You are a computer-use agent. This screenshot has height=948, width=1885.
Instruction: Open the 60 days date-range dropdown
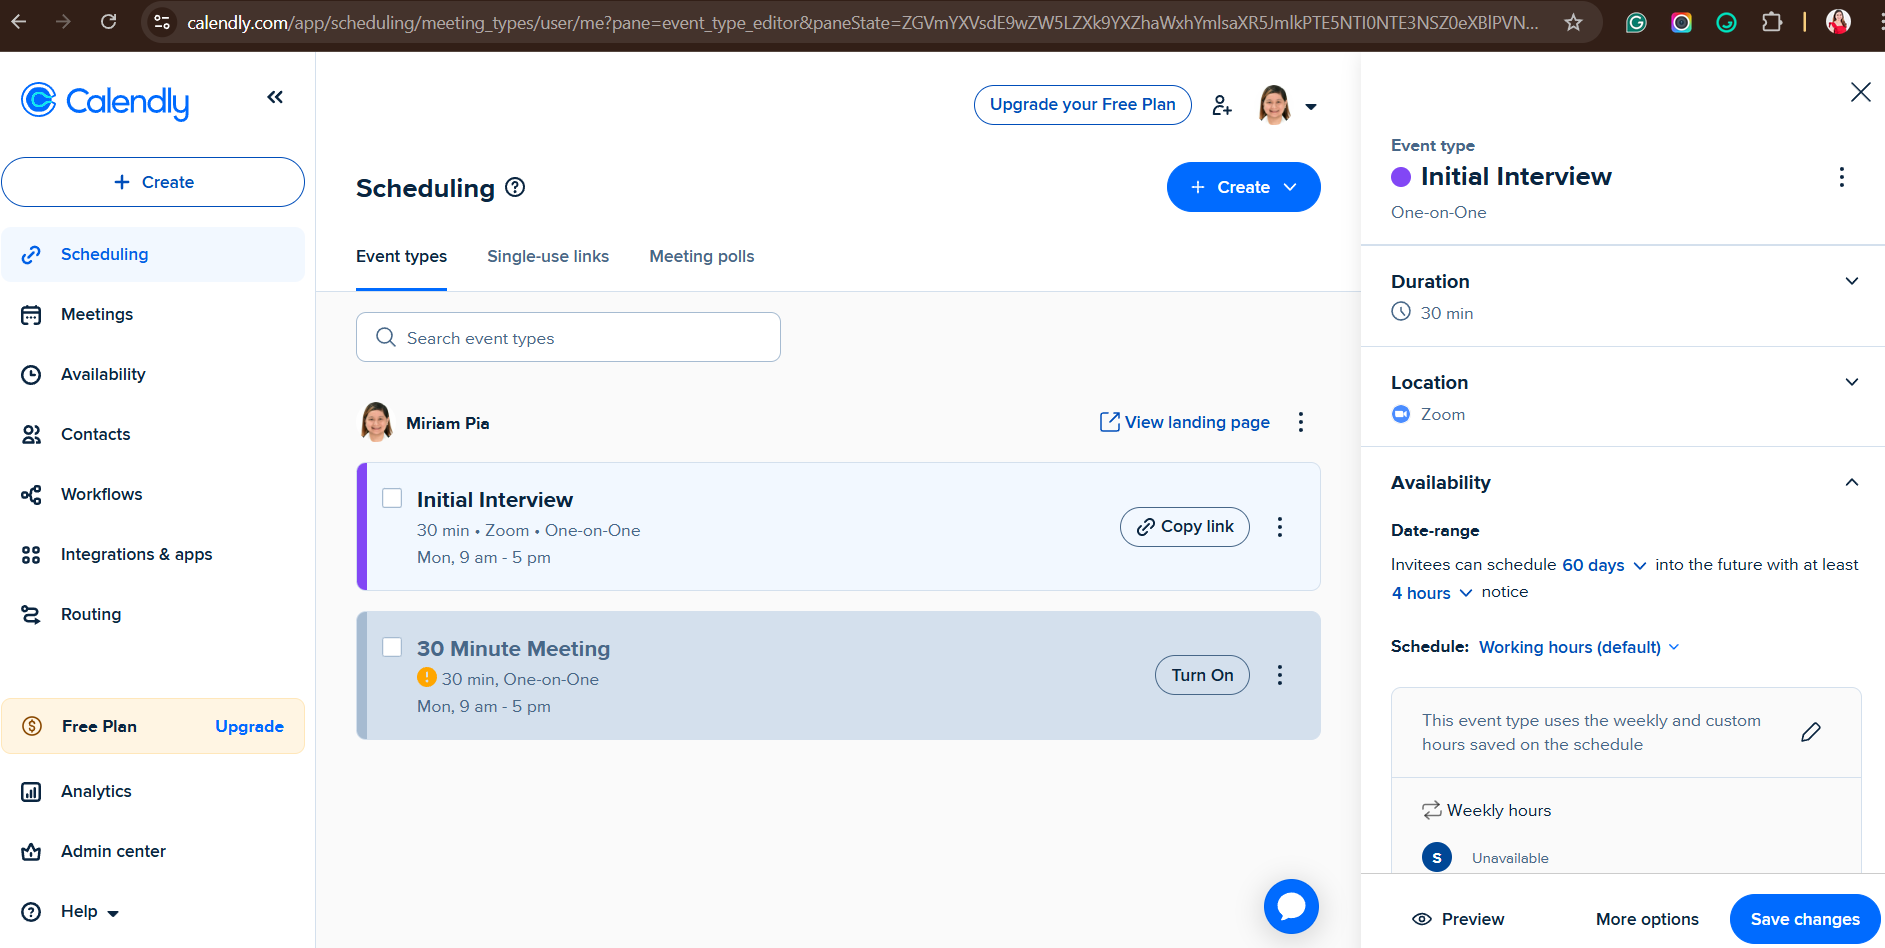pyautogui.click(x=1604, y=565)
